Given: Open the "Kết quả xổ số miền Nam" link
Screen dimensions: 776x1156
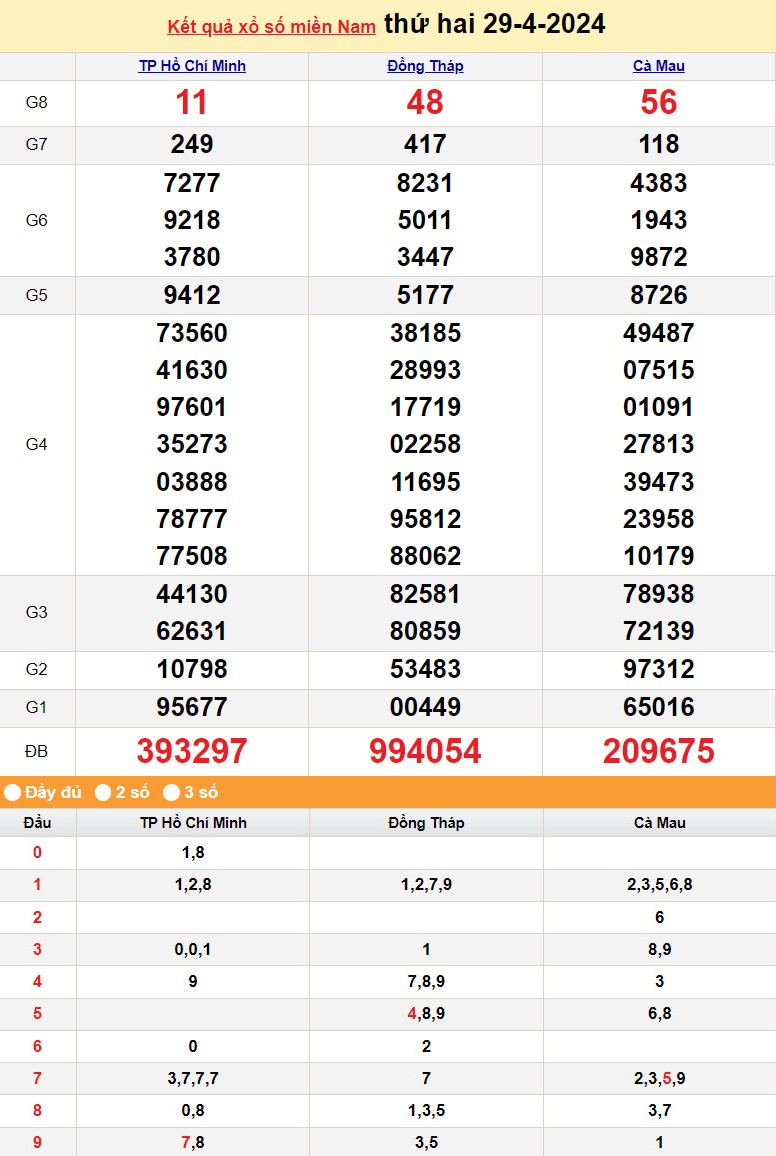Looking at the screenshot, I should coord(271,27).
